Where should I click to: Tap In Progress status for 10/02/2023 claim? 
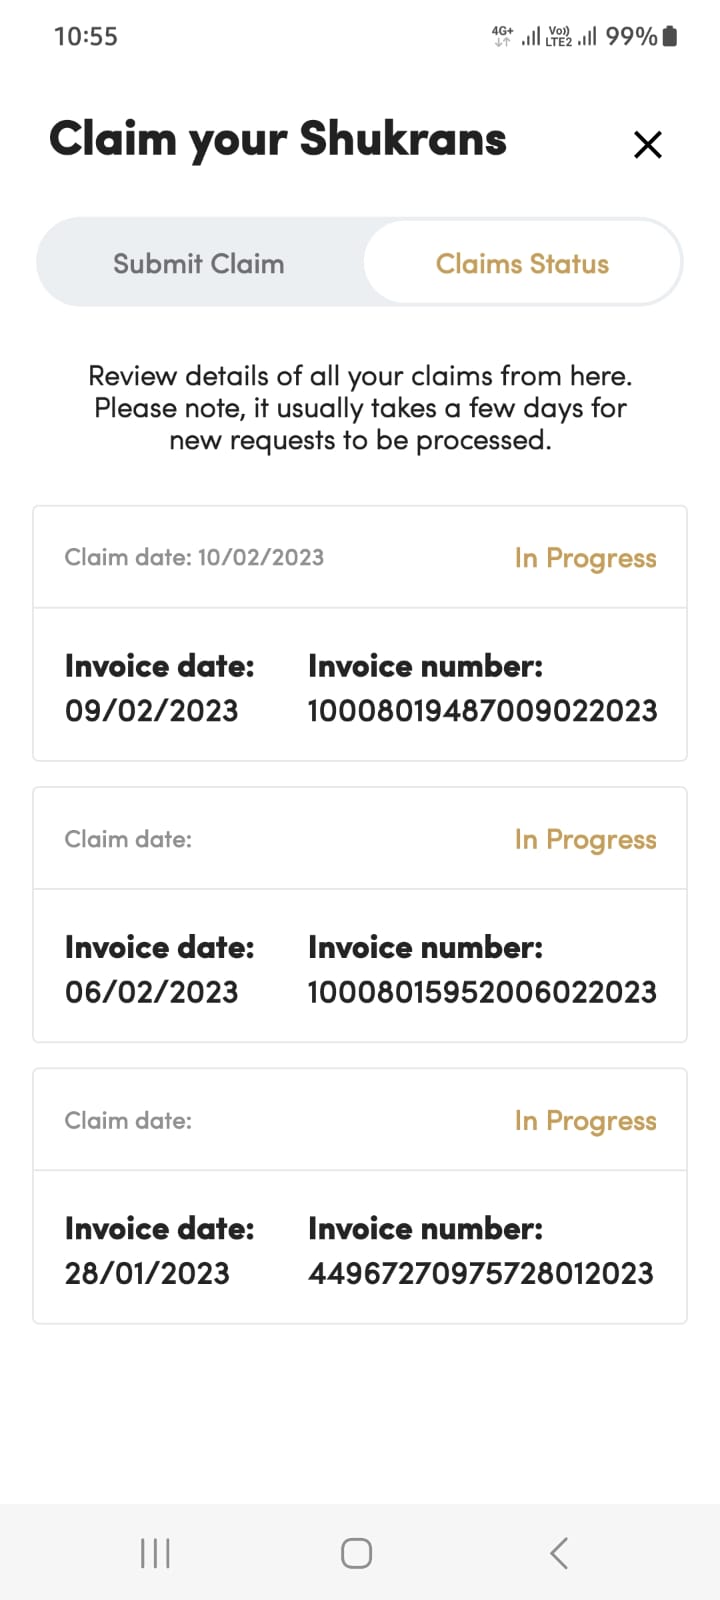(585, 558)
